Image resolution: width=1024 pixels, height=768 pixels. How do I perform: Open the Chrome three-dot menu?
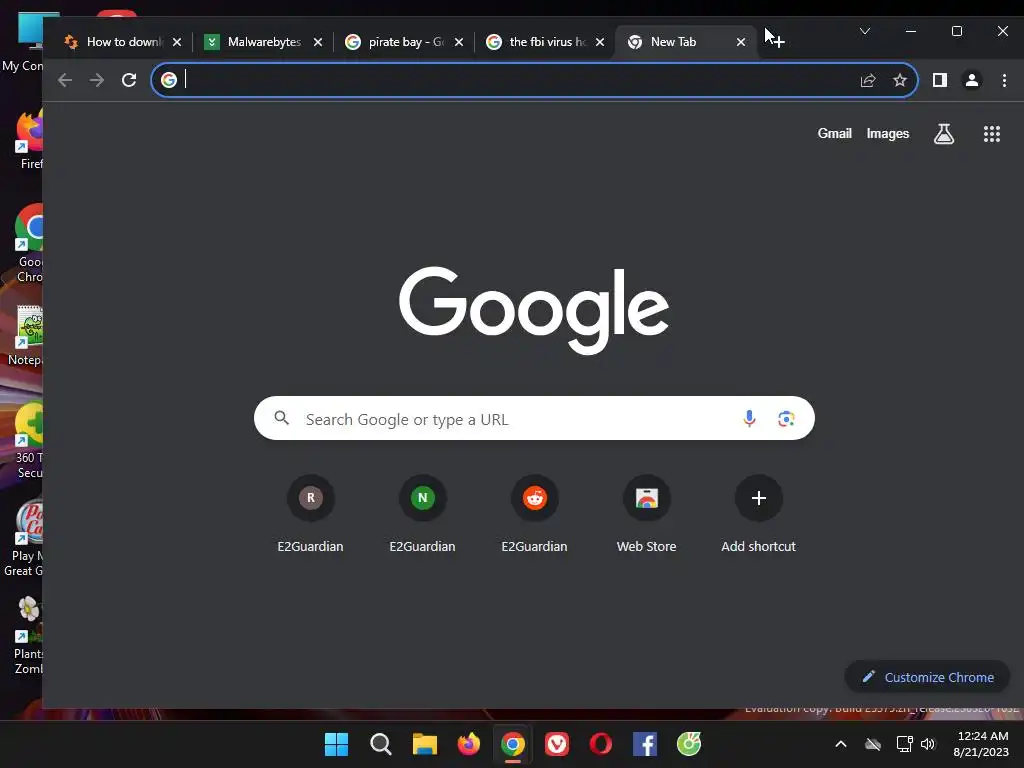pyautogui.click(x=1004, y=80)
